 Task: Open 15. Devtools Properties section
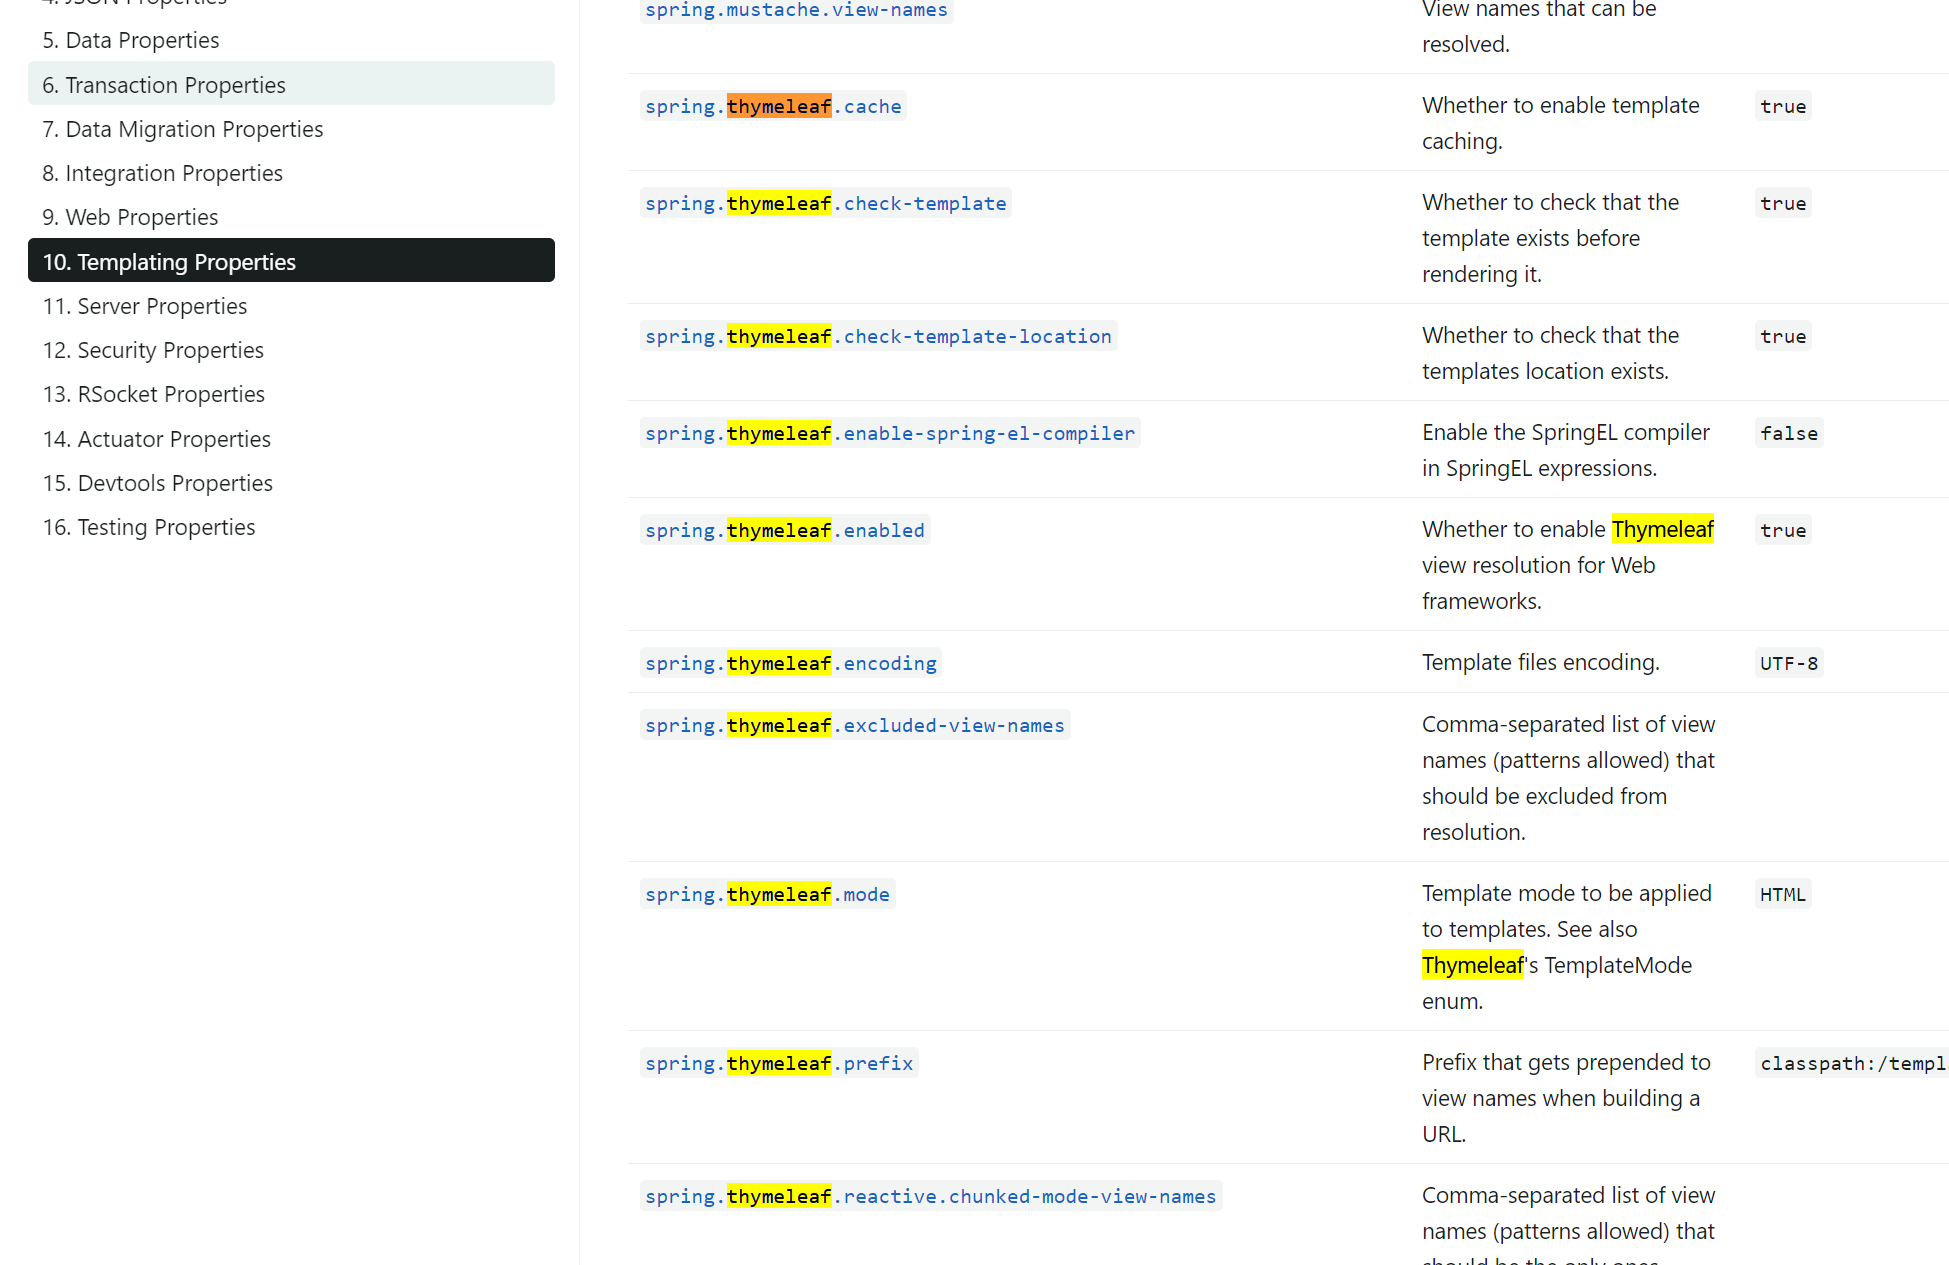pos(157,483)
